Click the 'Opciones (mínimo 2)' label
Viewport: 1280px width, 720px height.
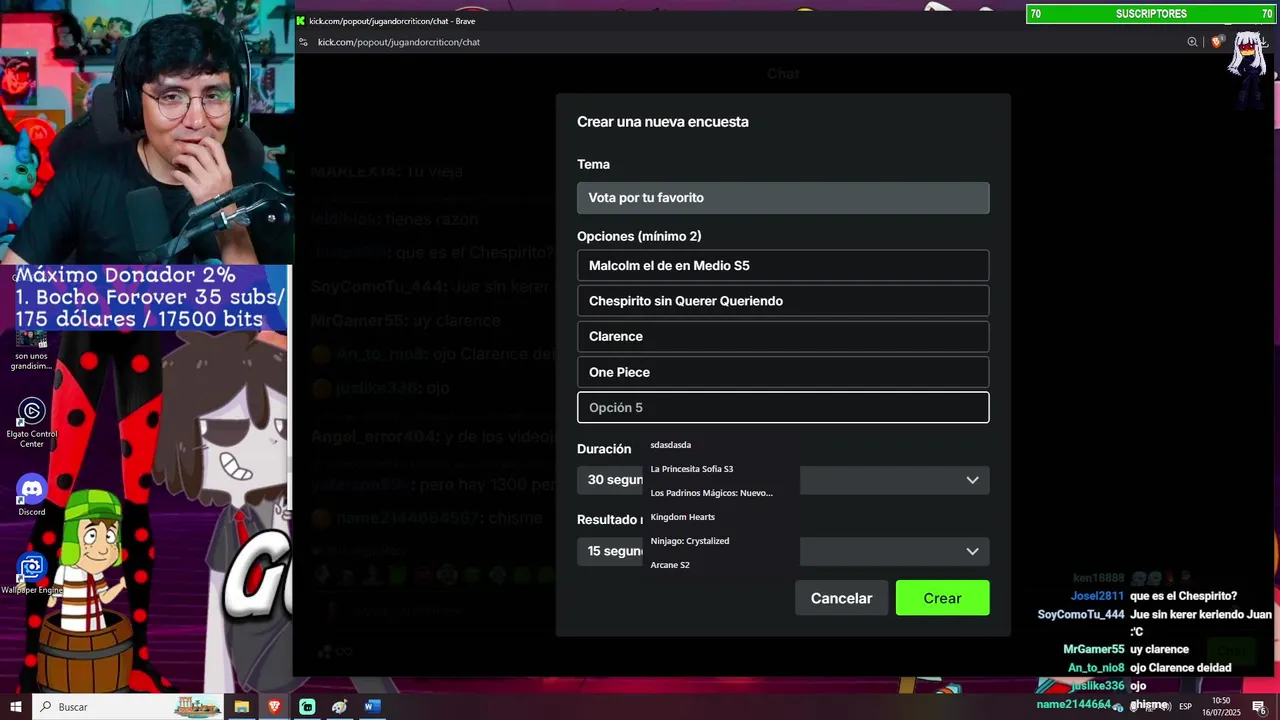pos(639,236)
